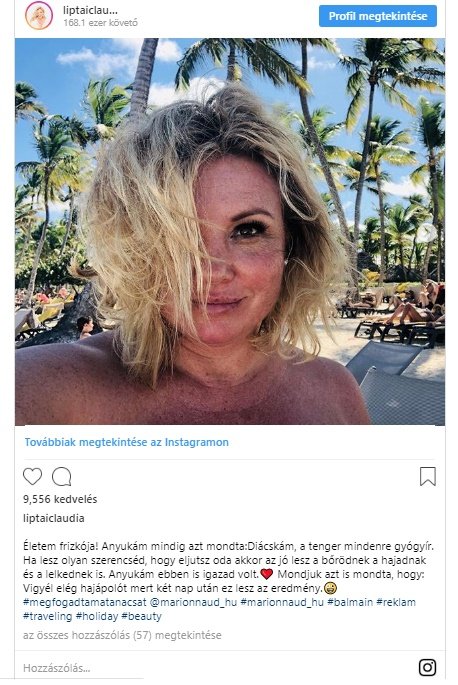The width and height of the screenshot is (458, 685).
Task: Open Instagram via the camera logo icon
Action: click(427, 667)
